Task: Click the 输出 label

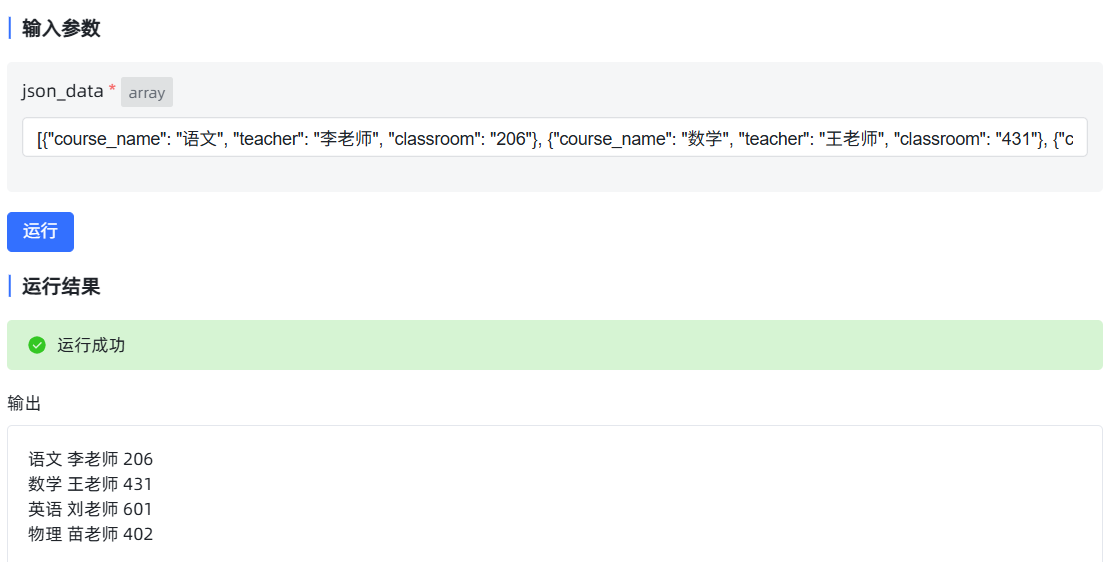Action: point(24,403)
